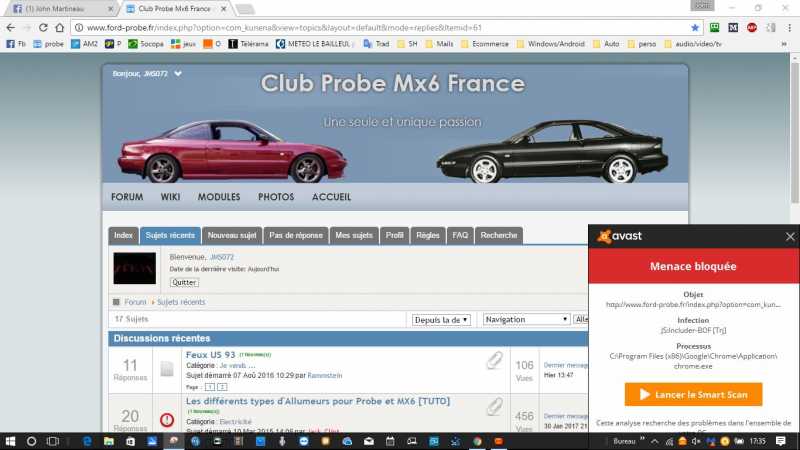Click the page vertical scrollbar

pos(794,133)
